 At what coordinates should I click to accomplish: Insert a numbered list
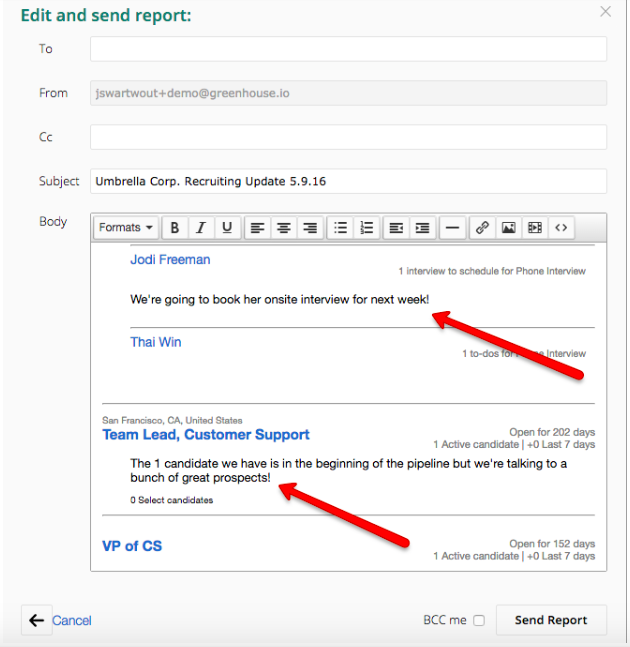coord(366,227)
